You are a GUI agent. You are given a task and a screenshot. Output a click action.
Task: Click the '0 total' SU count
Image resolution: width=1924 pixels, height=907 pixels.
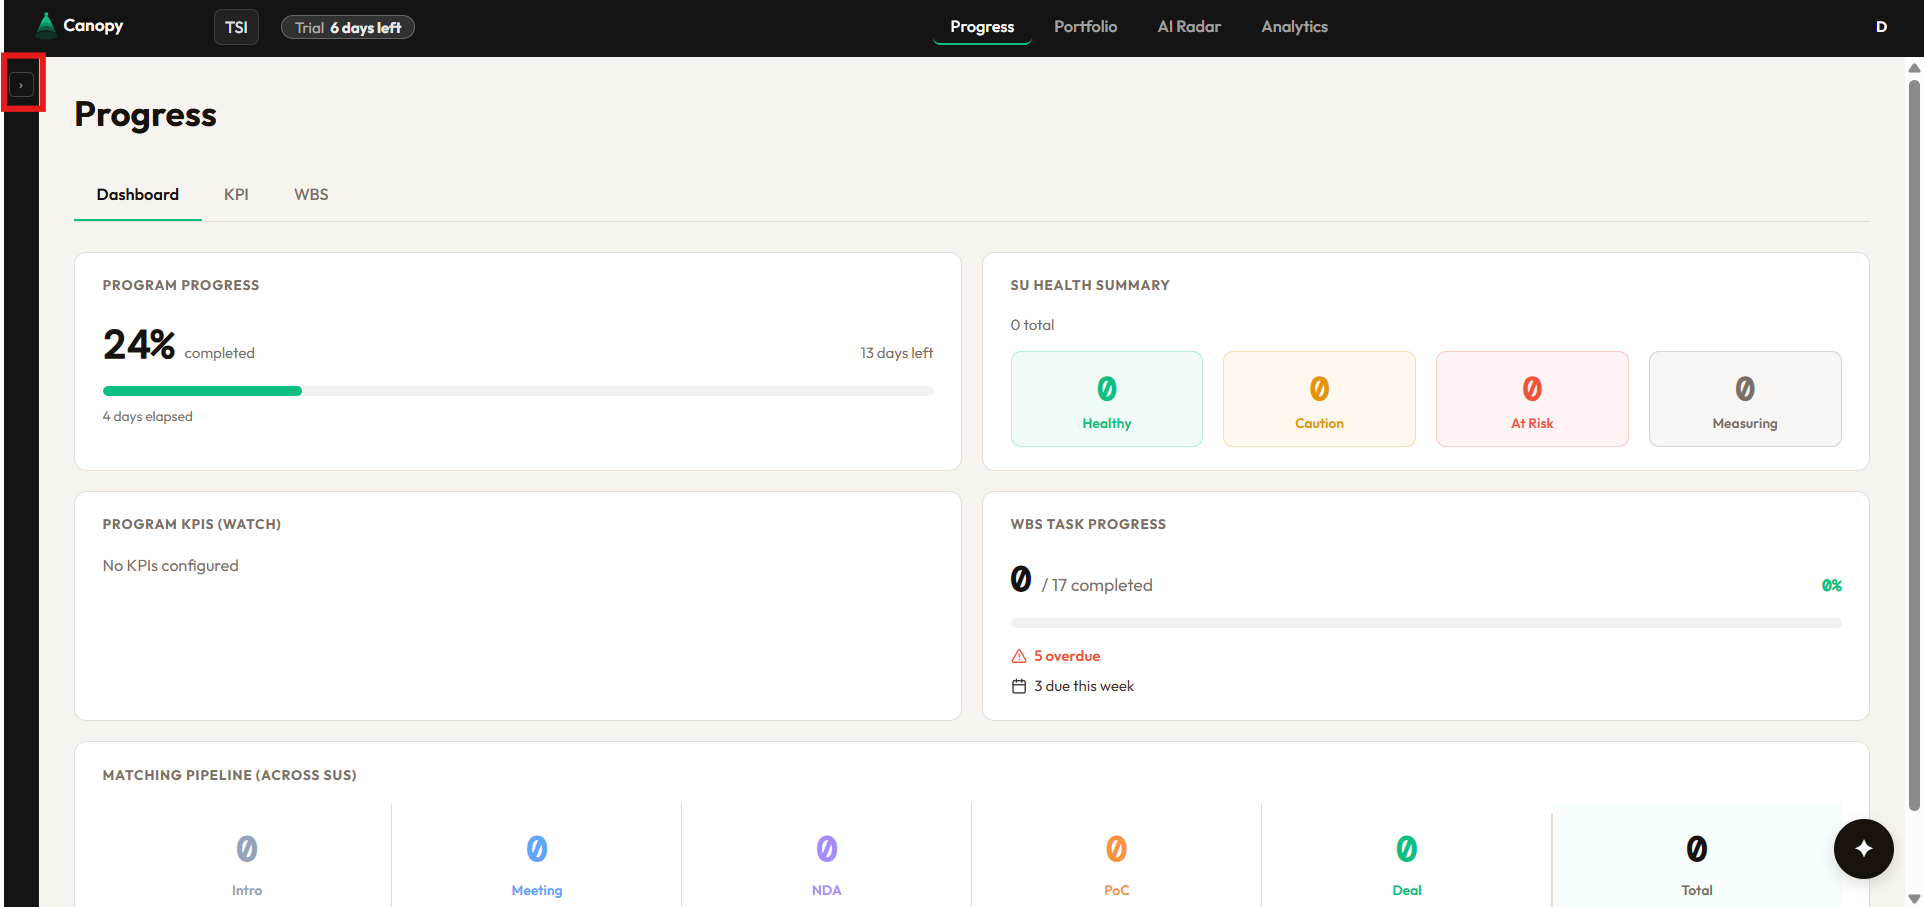pos(1032,325)
